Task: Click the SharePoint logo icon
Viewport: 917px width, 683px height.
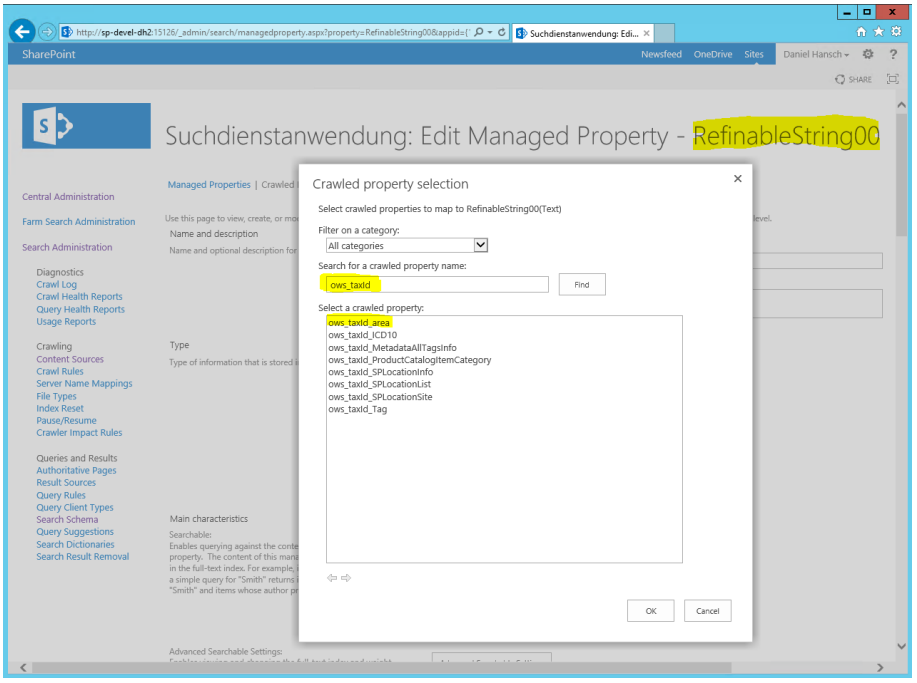Action: (86, 126)
